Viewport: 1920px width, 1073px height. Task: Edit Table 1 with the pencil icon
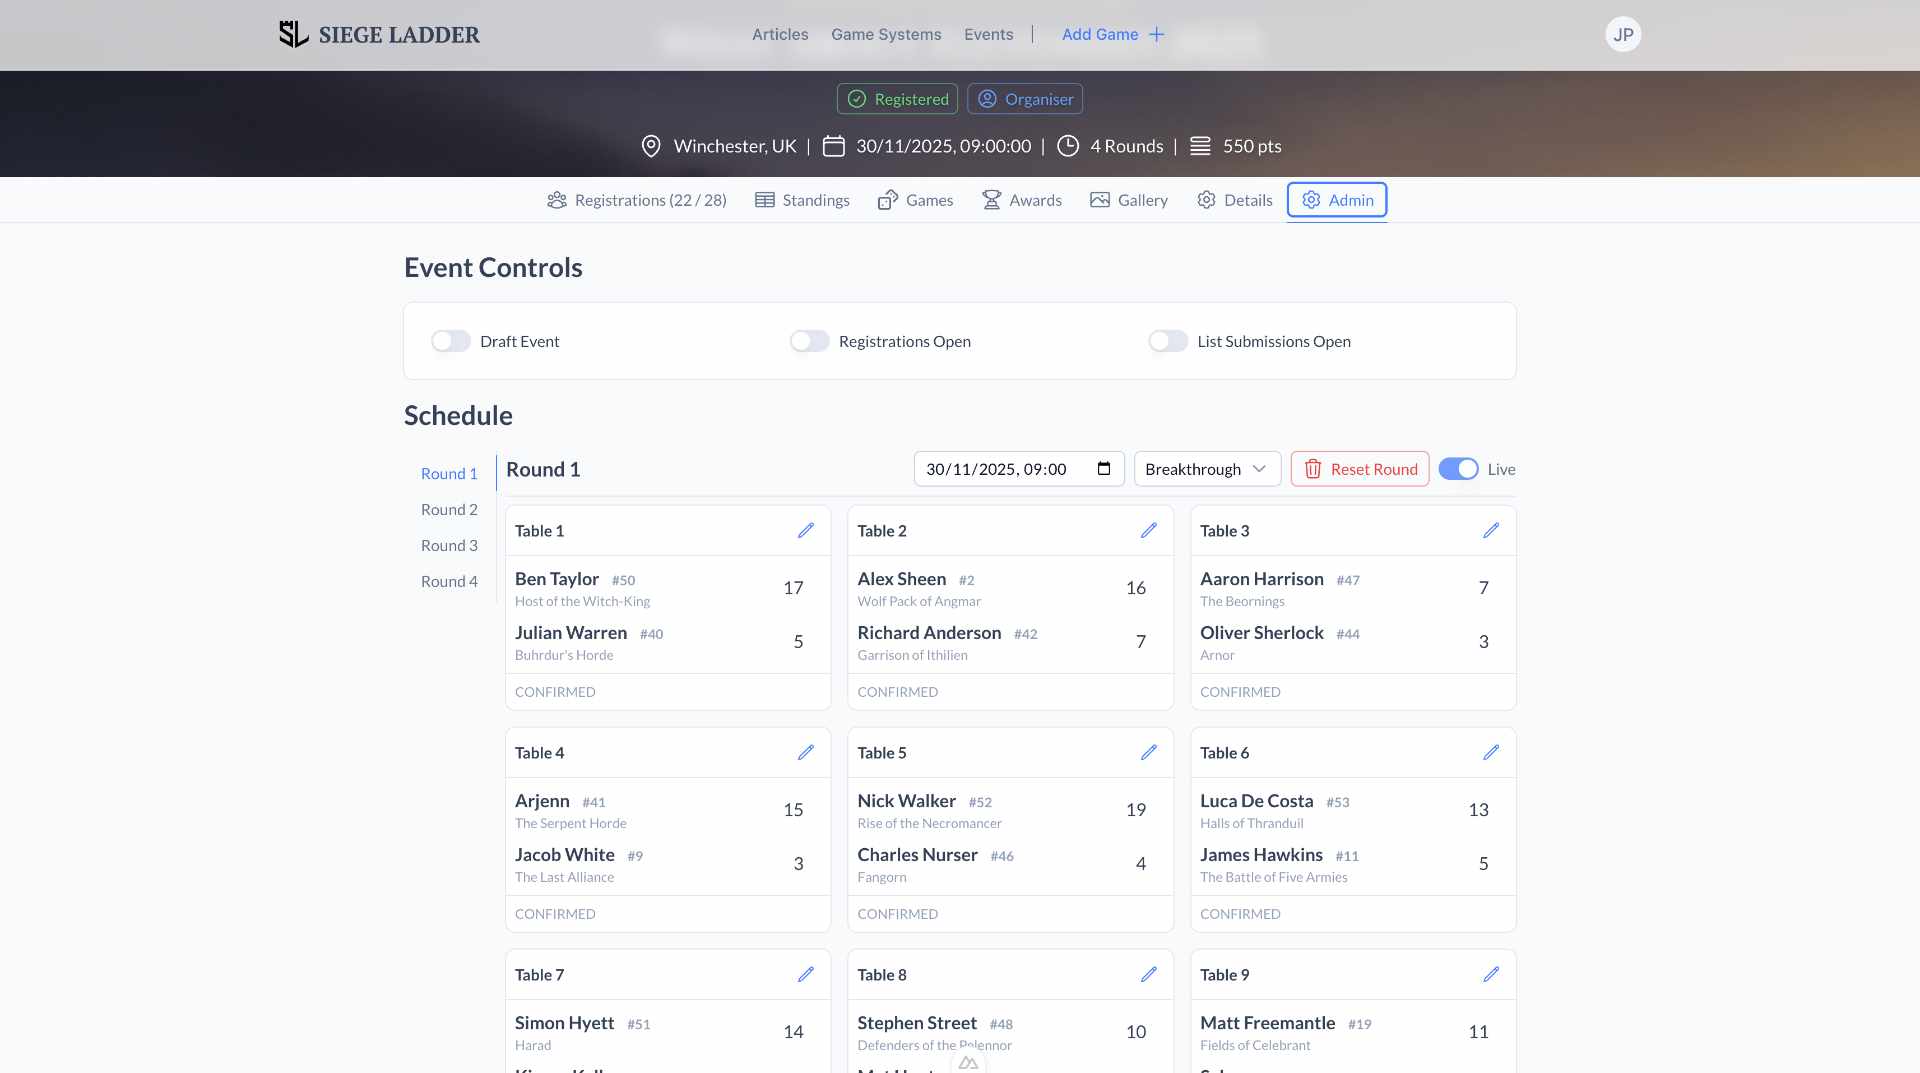(x=805, y=531)
